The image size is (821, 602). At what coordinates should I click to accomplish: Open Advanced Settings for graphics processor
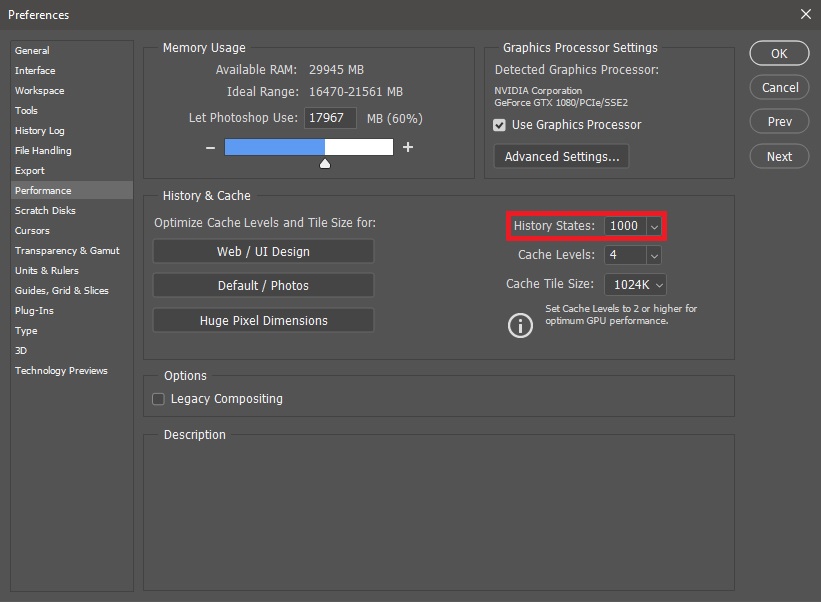point(561,157)
